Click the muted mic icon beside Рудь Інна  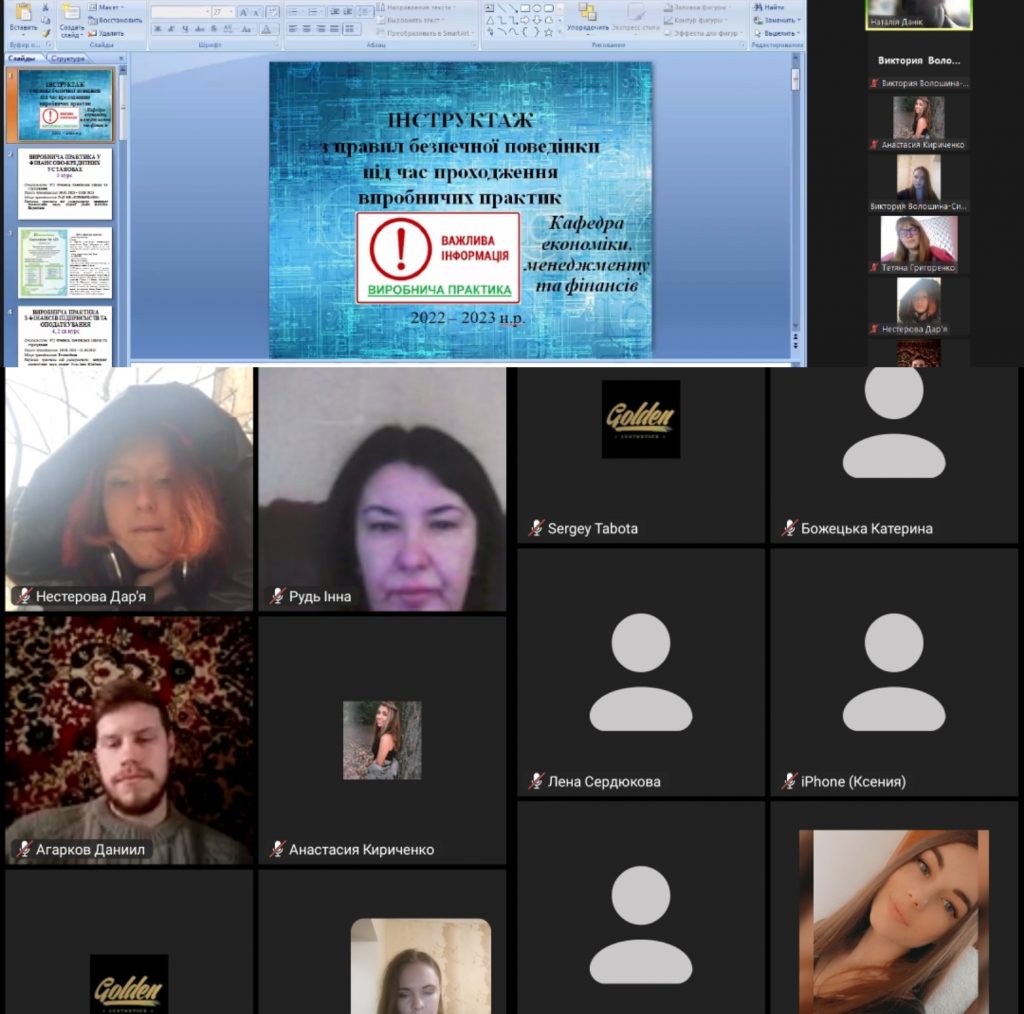tap(277, 596)
